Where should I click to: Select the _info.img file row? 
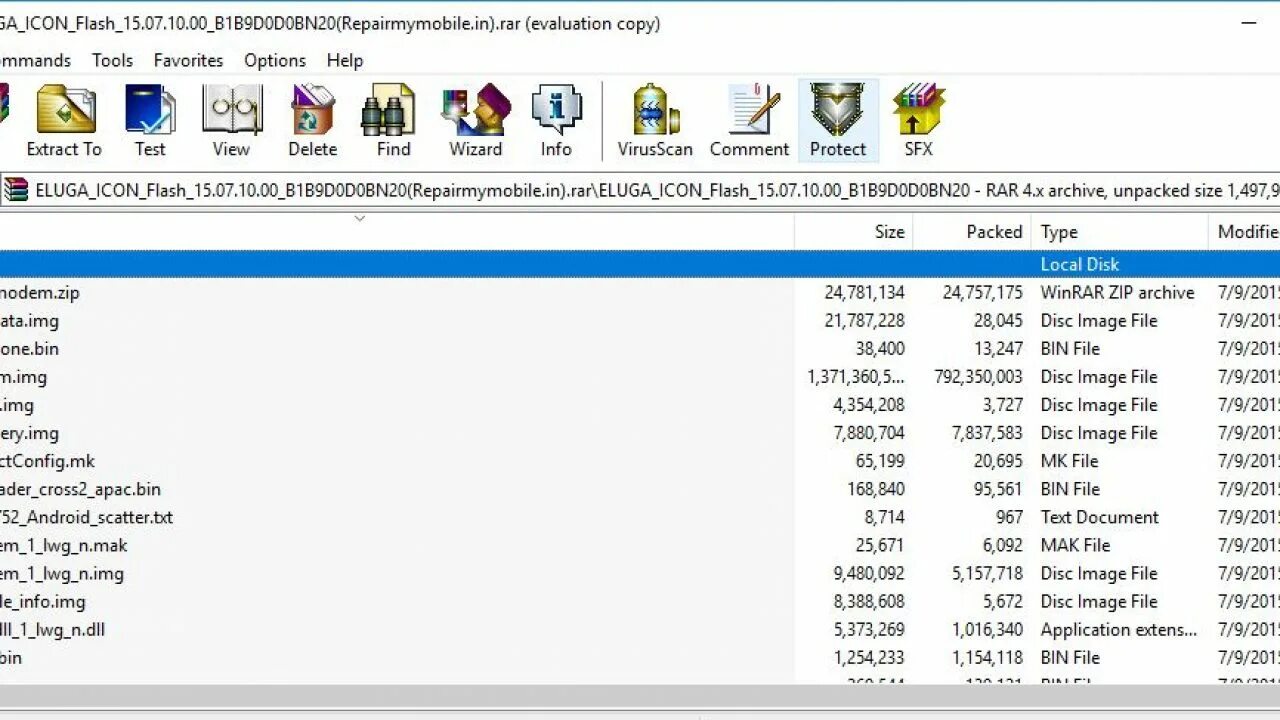click(640, 601)
